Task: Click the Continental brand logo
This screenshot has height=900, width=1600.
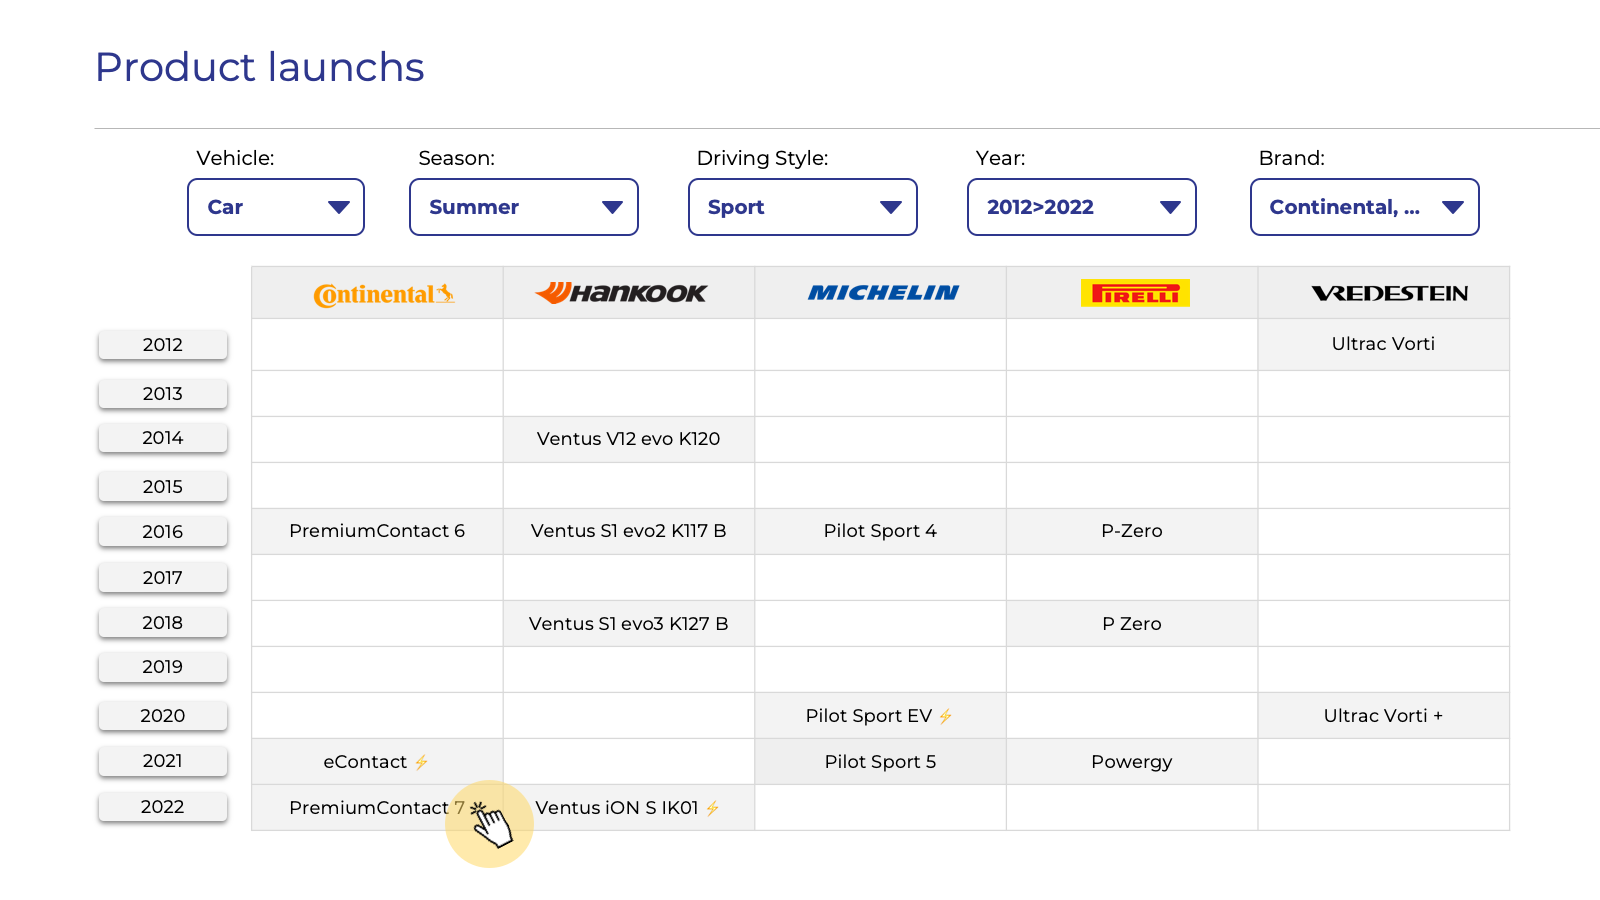Action: coord(384,294)
